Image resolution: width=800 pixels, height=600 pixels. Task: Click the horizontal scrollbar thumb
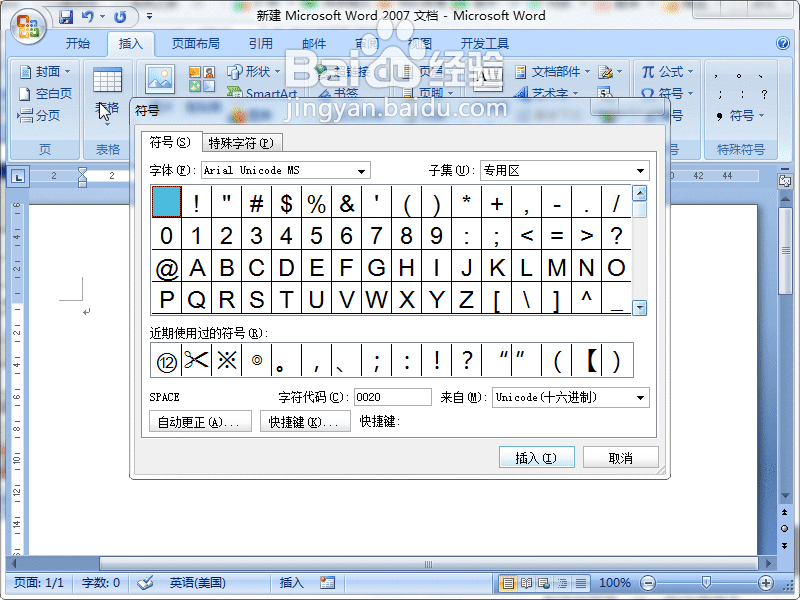pos(428,564)
